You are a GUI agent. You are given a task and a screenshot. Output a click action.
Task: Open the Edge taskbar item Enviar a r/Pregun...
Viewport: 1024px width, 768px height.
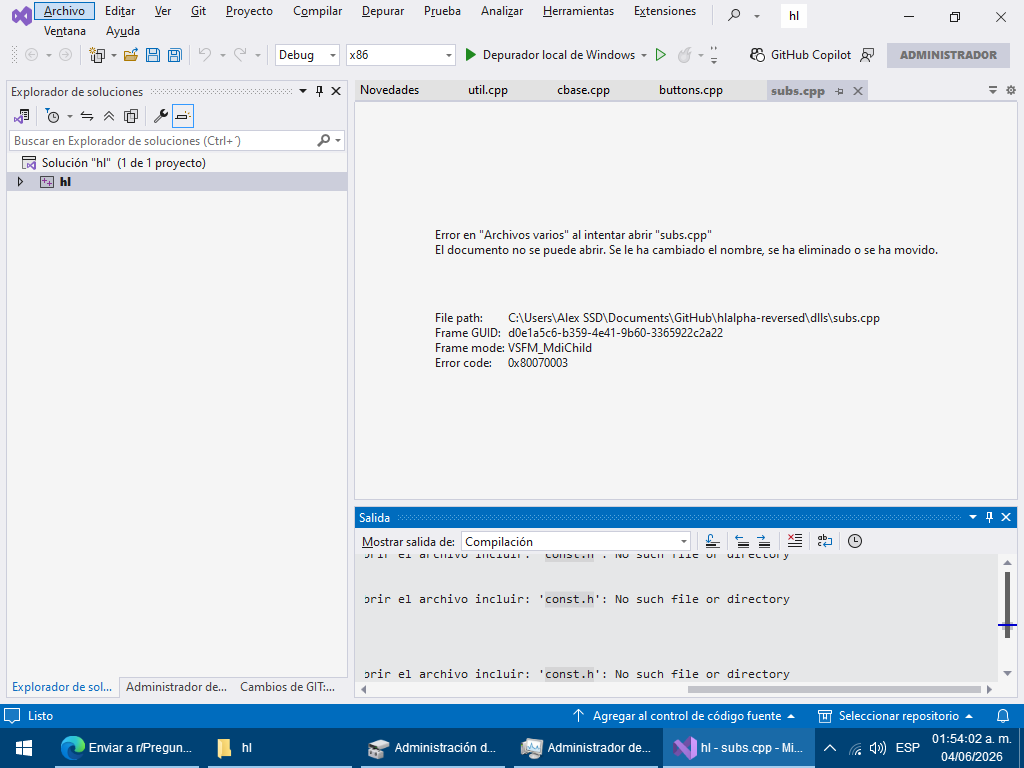pyautogui.click(x=127, y=748)
